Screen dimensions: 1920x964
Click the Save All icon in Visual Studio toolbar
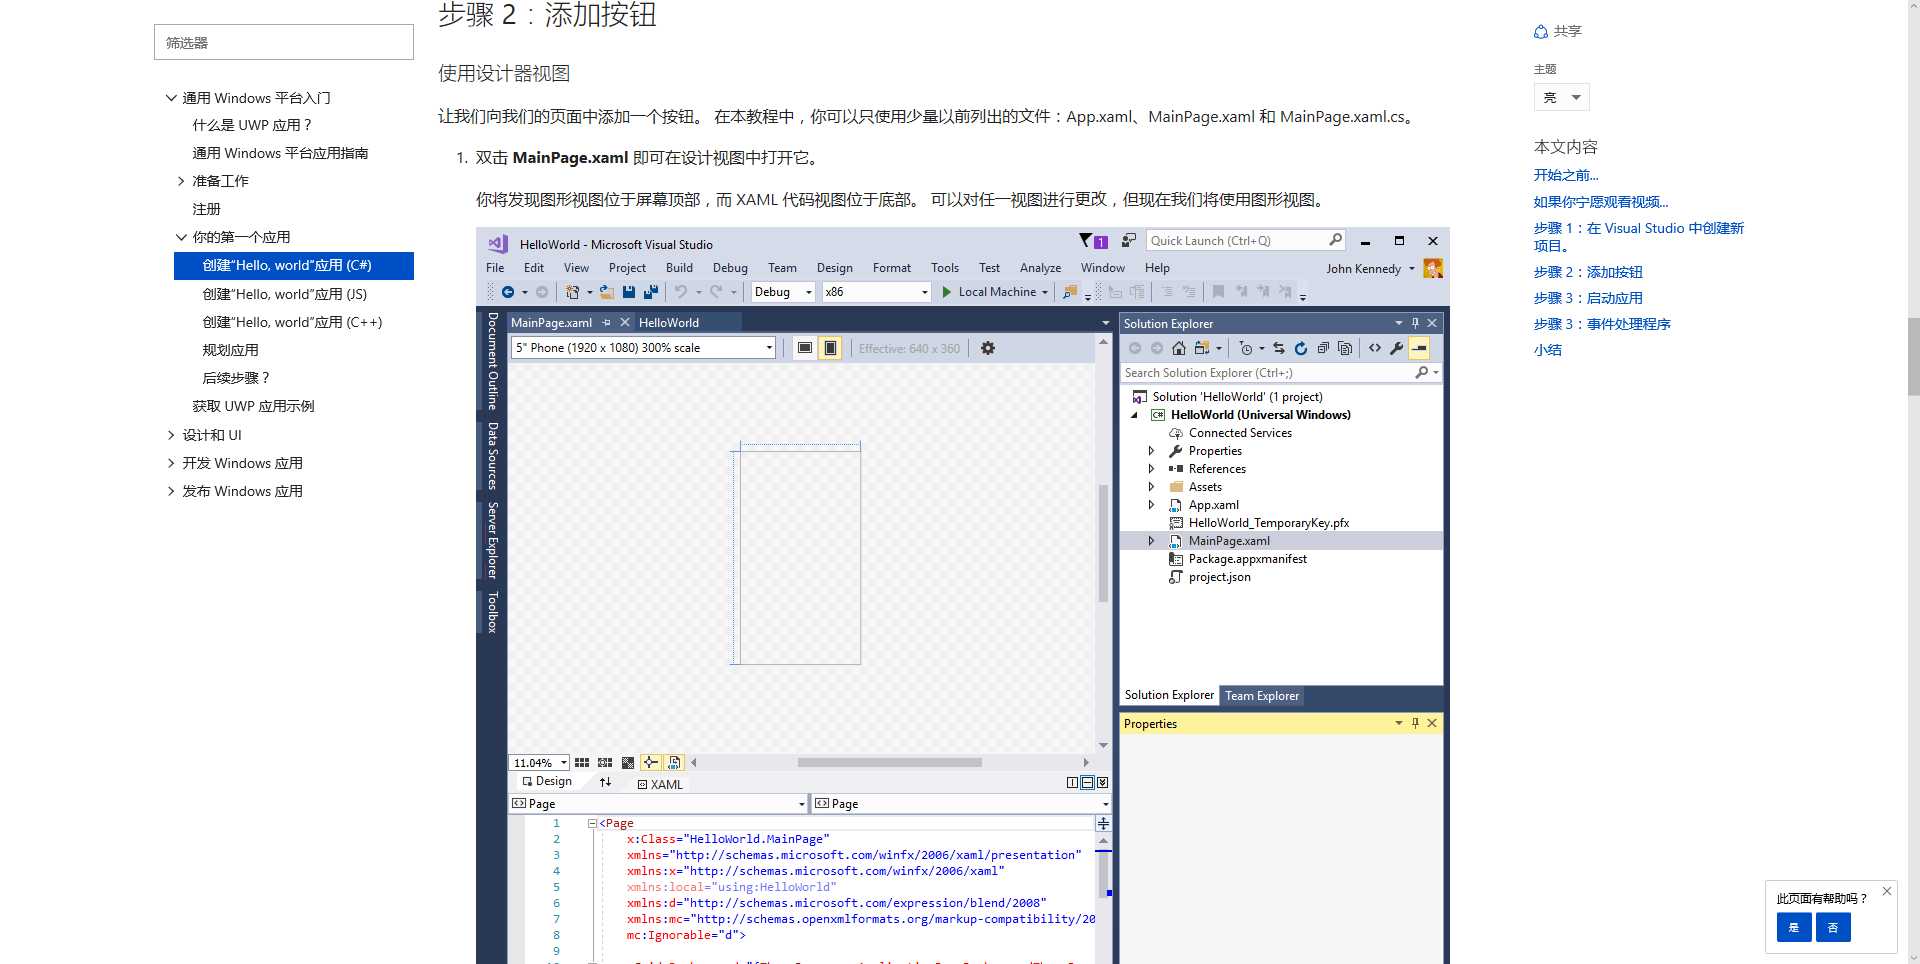[651, 292]
